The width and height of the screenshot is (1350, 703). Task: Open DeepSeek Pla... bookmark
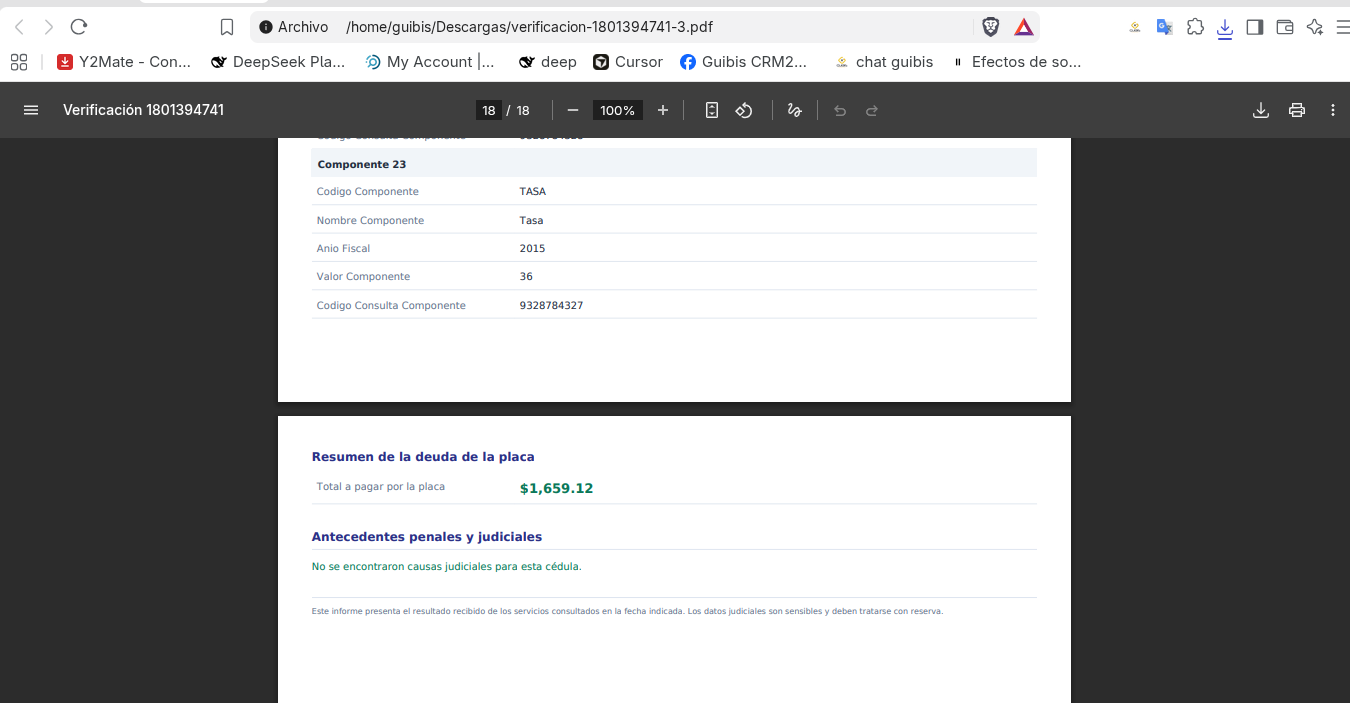pos(278,62)
